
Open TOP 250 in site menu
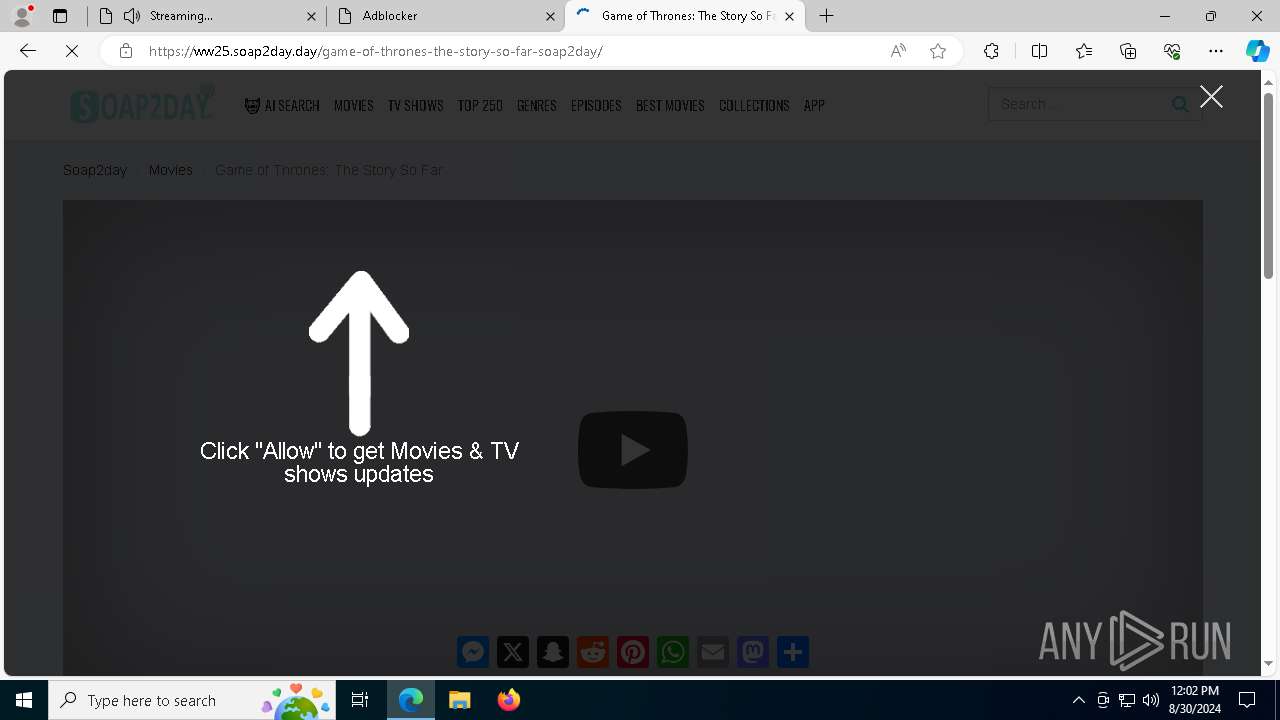tap(480, 105)
